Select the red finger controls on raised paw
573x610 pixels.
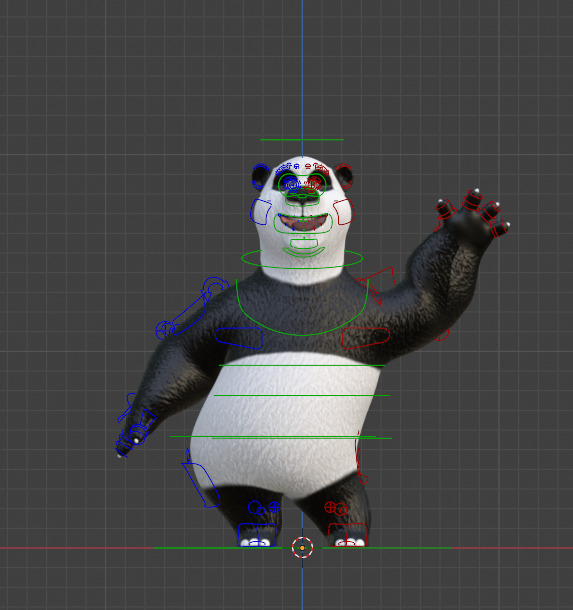click(473, 212)
